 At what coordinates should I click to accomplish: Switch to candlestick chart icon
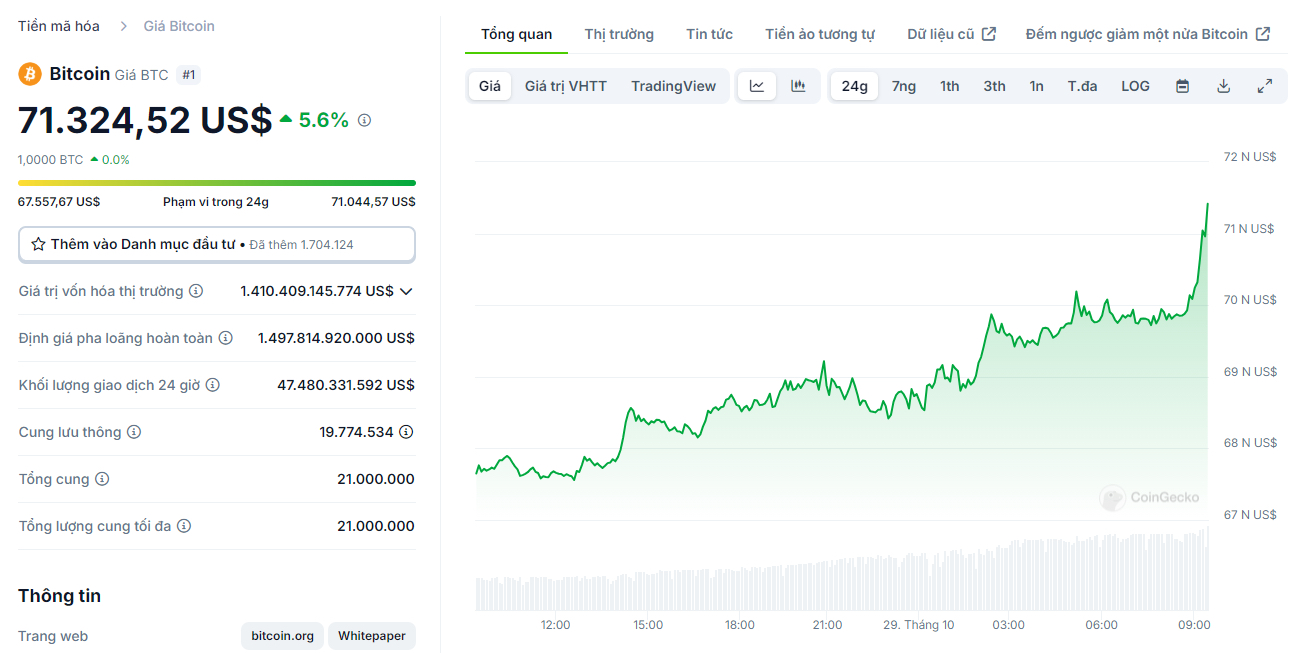[x=798, y=86]
